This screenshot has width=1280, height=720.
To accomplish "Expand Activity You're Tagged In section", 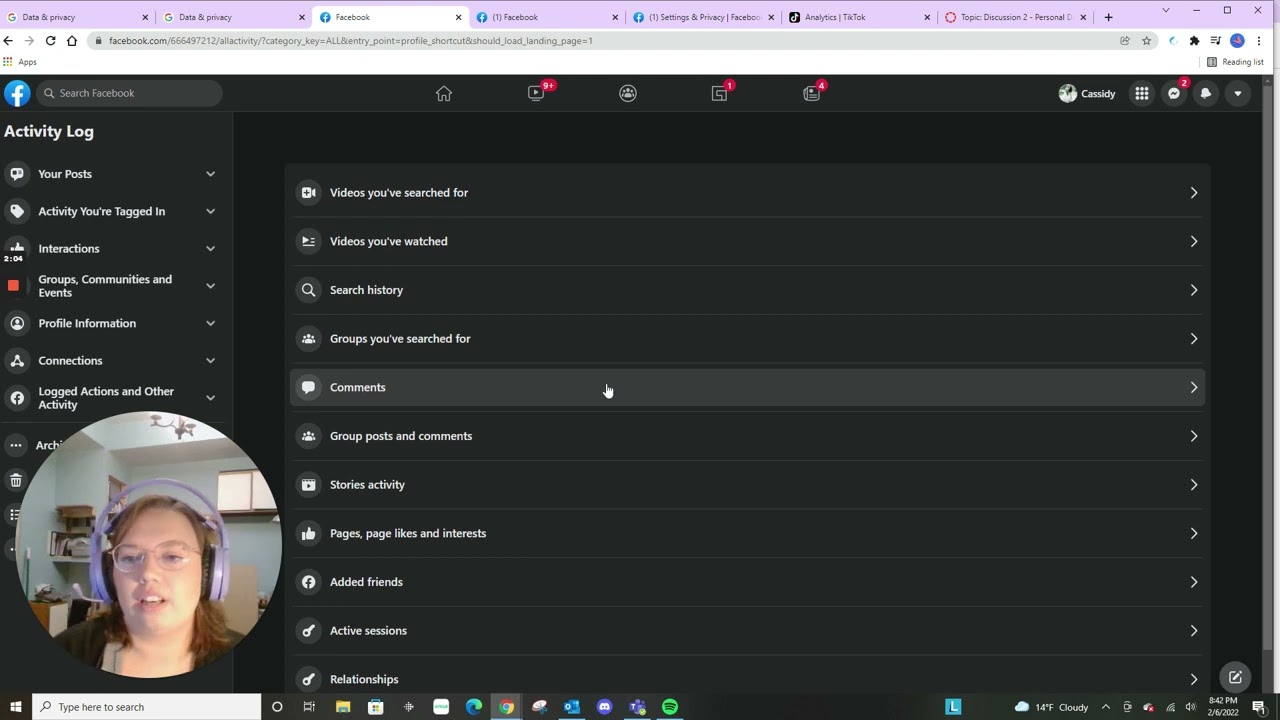I will point(114,211).
